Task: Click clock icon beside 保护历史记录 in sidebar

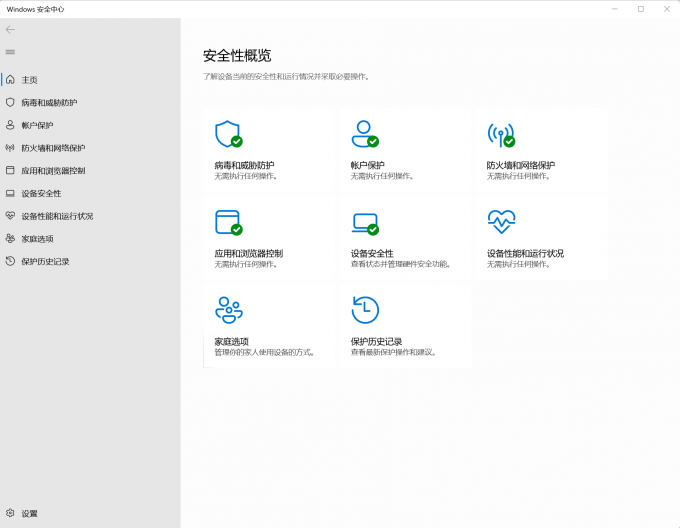Action: coord(10,261)
